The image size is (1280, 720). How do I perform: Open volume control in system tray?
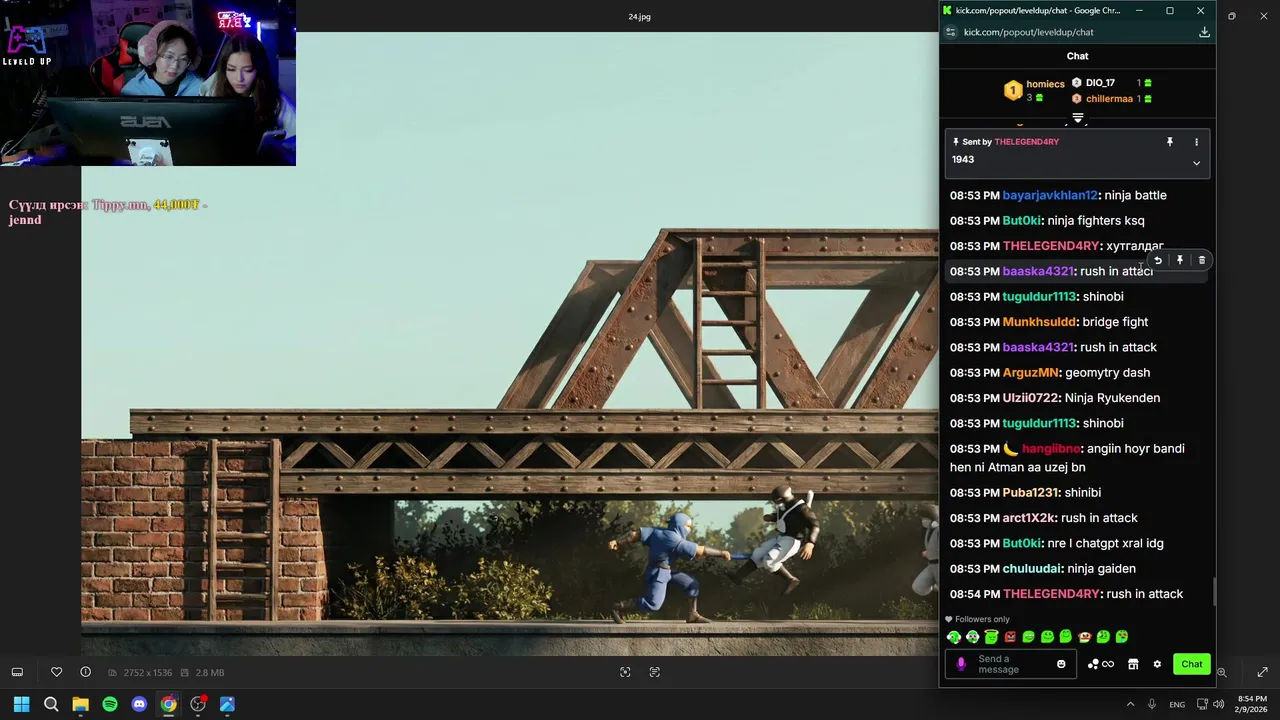[1218, 704]
